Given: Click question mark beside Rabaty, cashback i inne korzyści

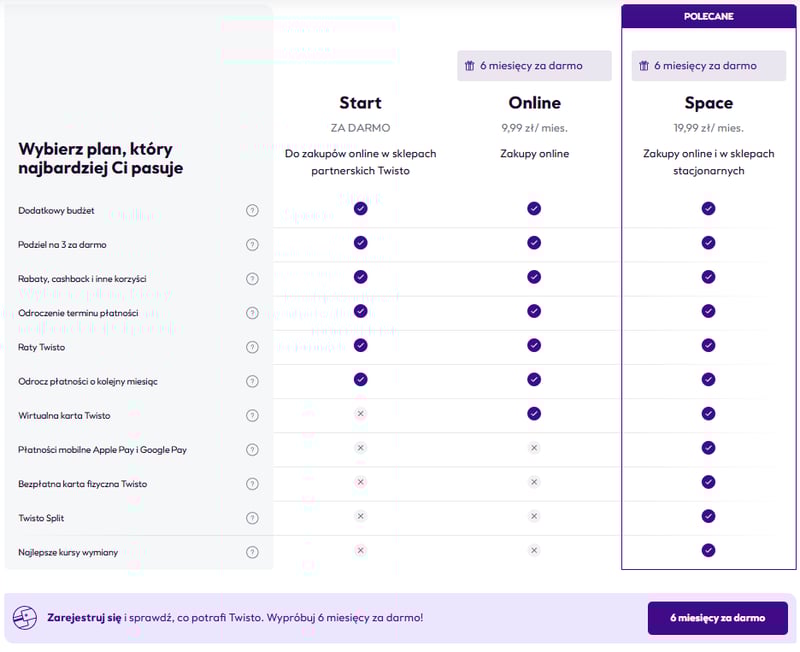Looking at the screenshot, I should (x=252, y=278).
